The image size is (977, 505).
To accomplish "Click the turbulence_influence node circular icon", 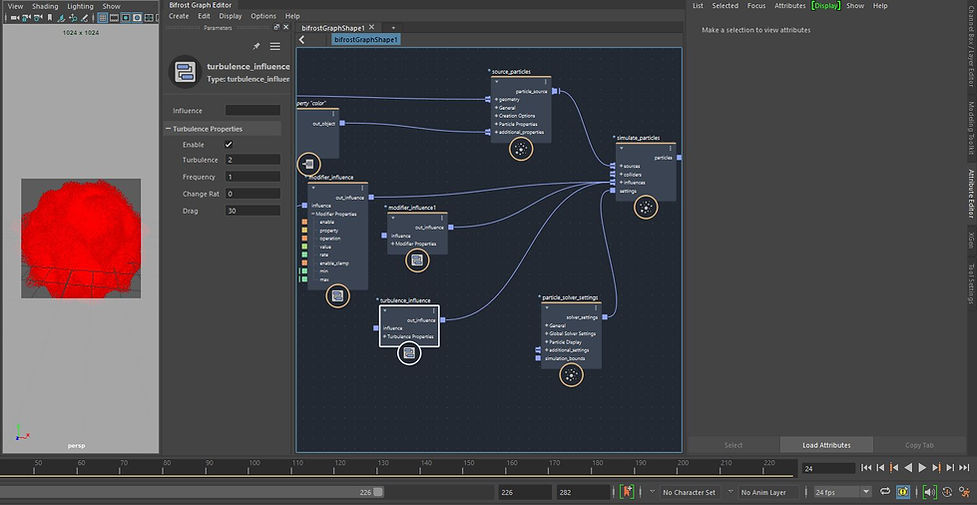I will [x=409, y=354].
